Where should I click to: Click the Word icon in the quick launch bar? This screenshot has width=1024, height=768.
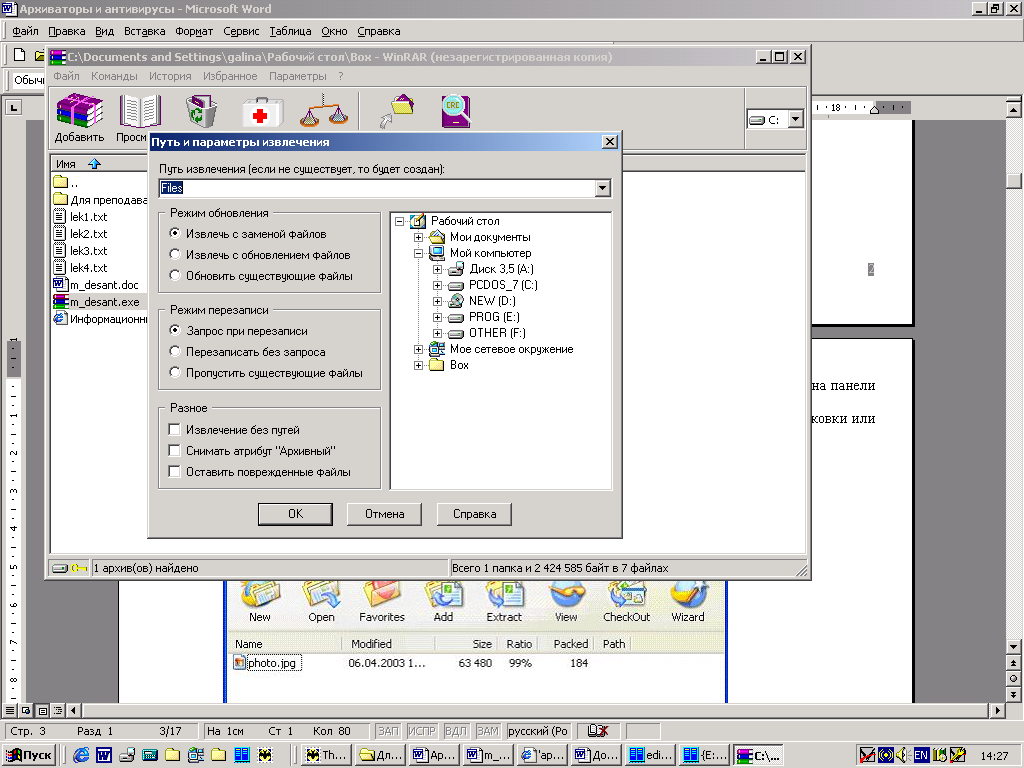[x=104, y=755]
